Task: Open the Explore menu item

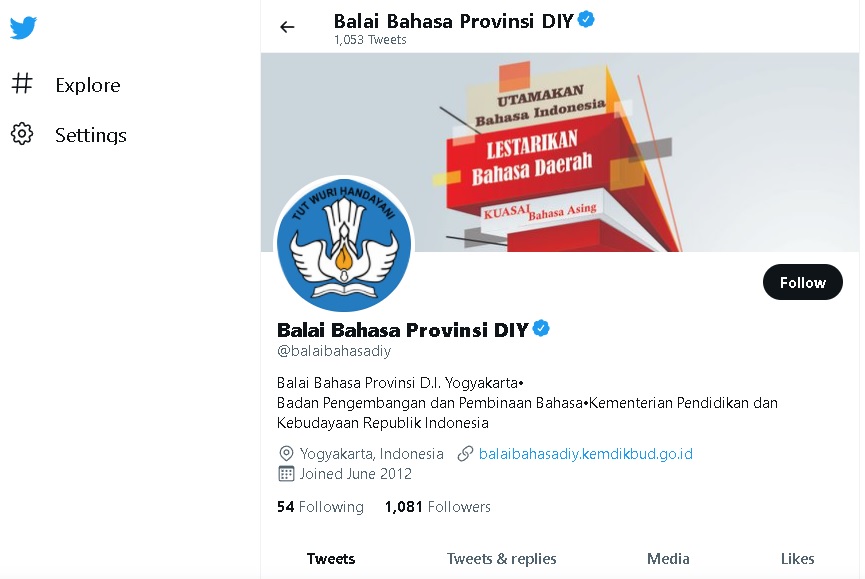Action: (x=88, y=85)
